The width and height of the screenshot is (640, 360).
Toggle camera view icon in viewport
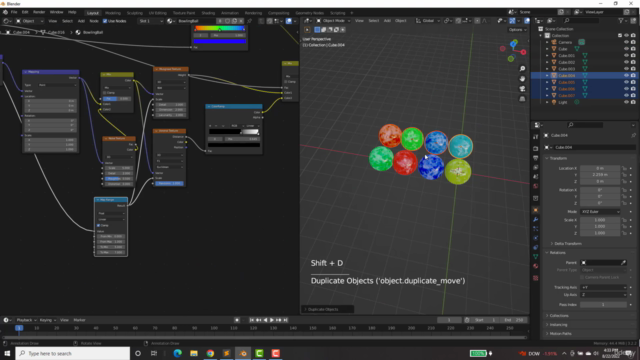(x=522, y=89)
